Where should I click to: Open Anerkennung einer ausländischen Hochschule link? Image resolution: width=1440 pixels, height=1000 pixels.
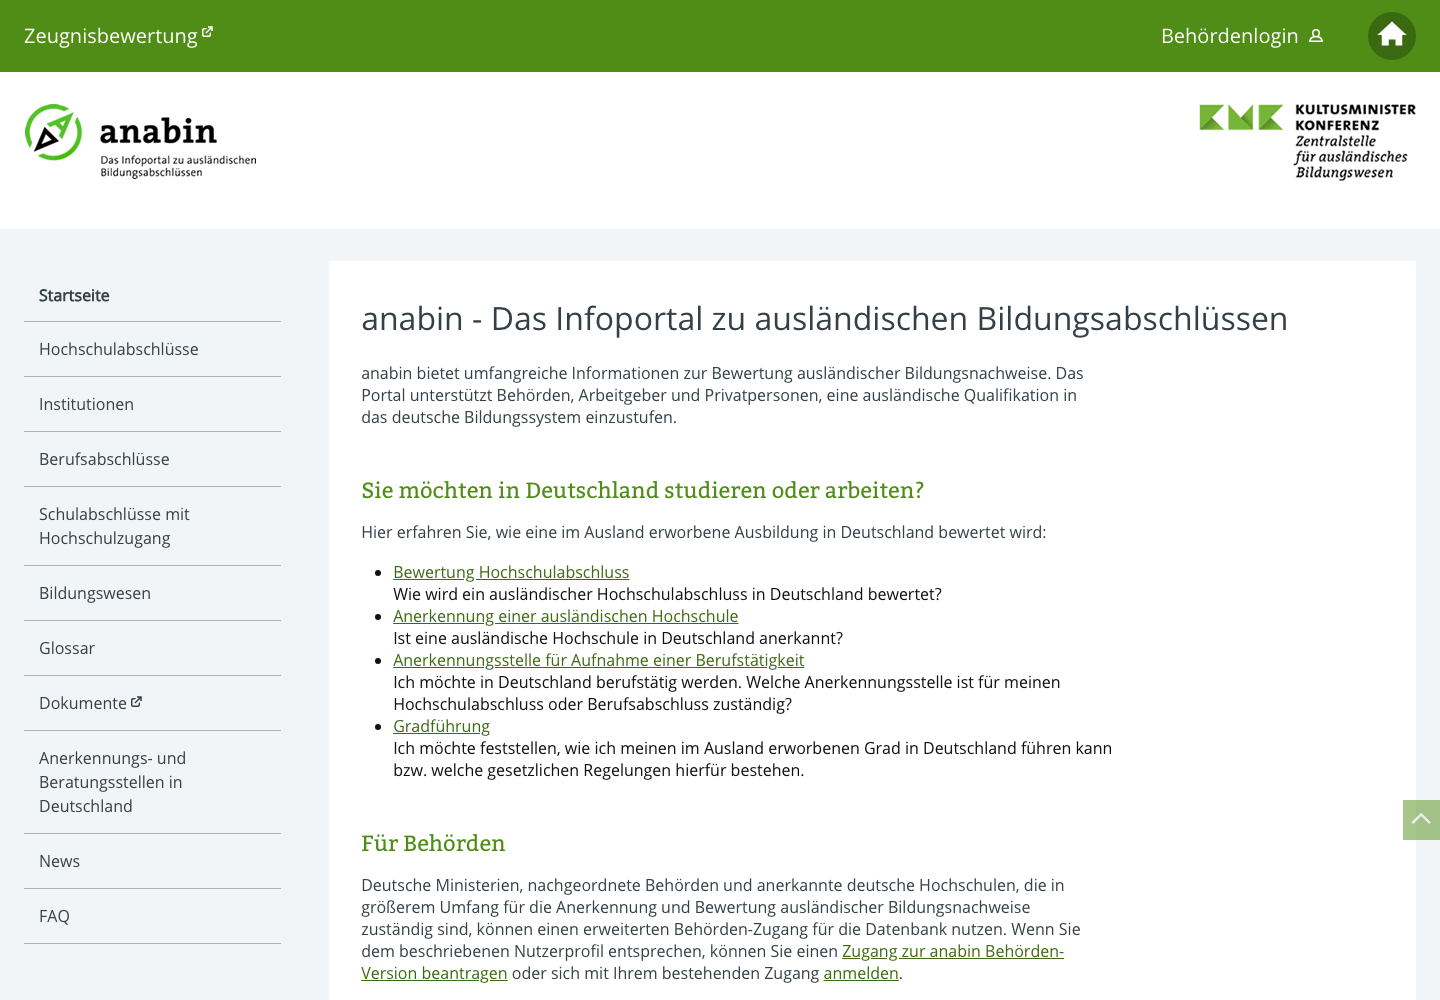[x=565, y=616]
